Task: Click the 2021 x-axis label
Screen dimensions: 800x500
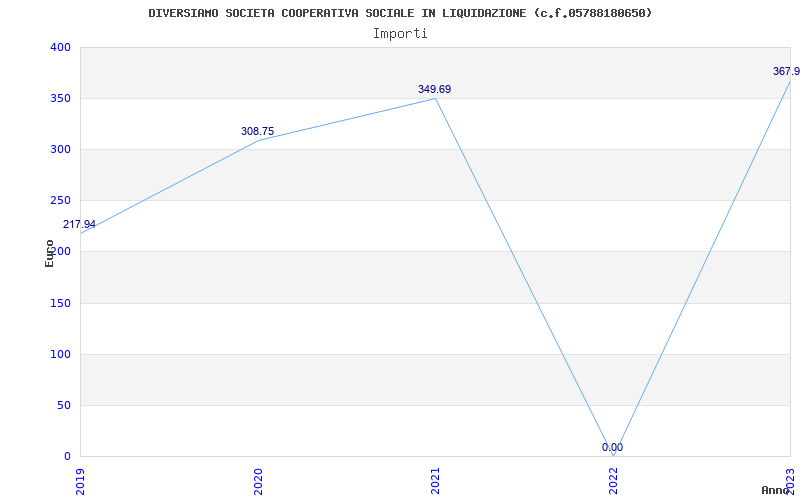Action: 435,482
